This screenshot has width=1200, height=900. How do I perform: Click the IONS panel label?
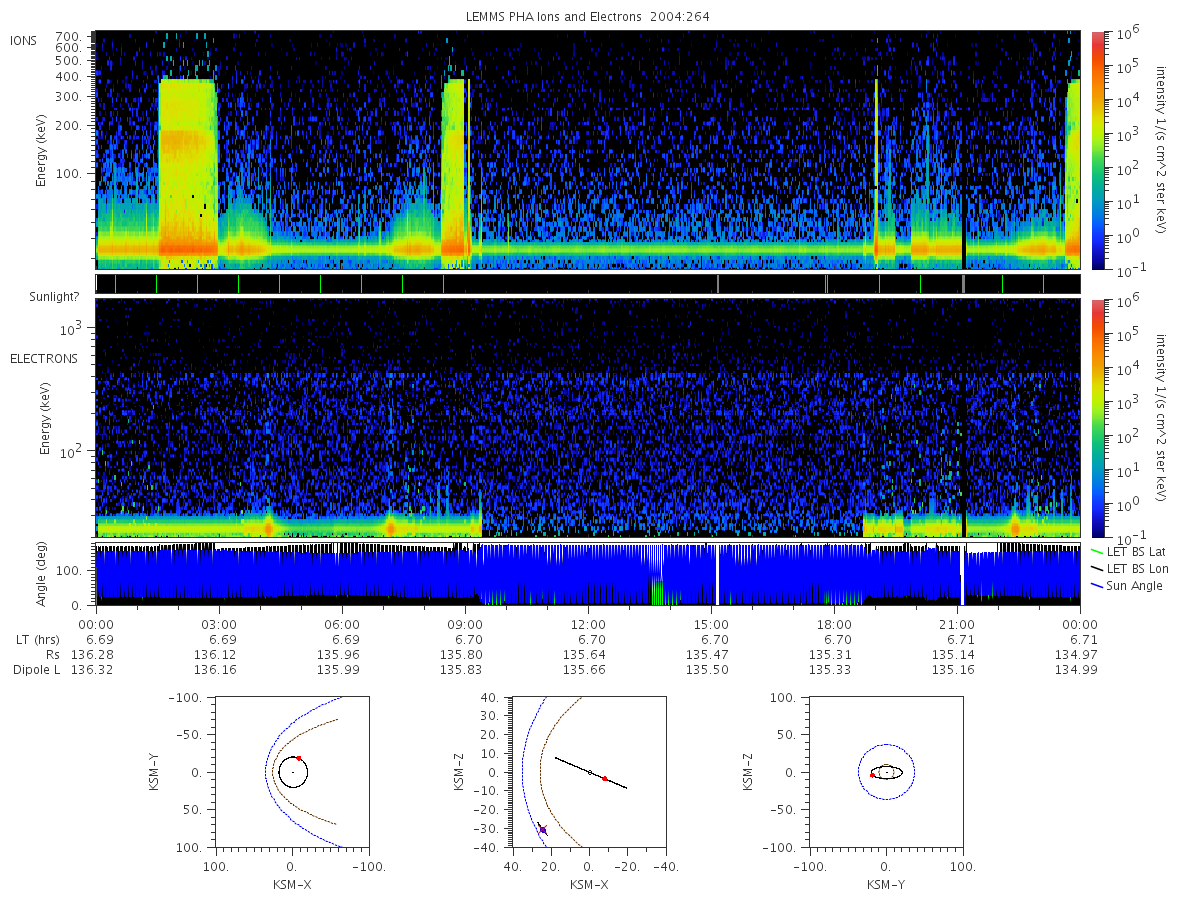coord(25,40)
